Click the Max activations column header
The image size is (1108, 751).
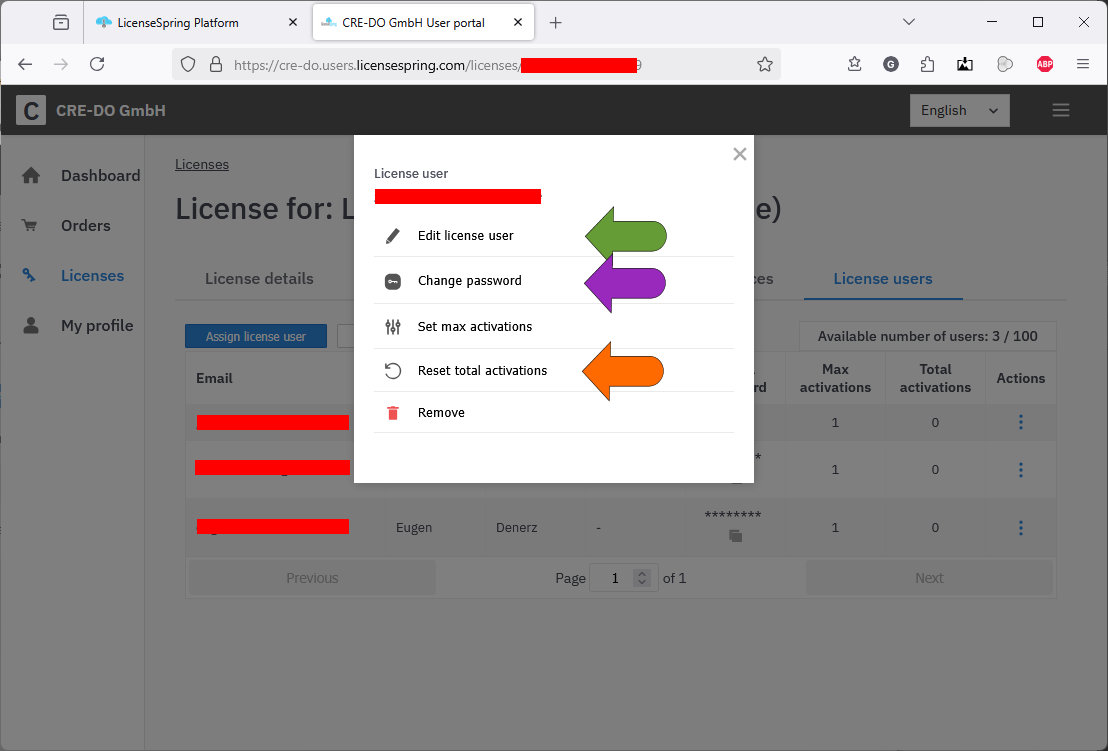[x=835, y=378]
